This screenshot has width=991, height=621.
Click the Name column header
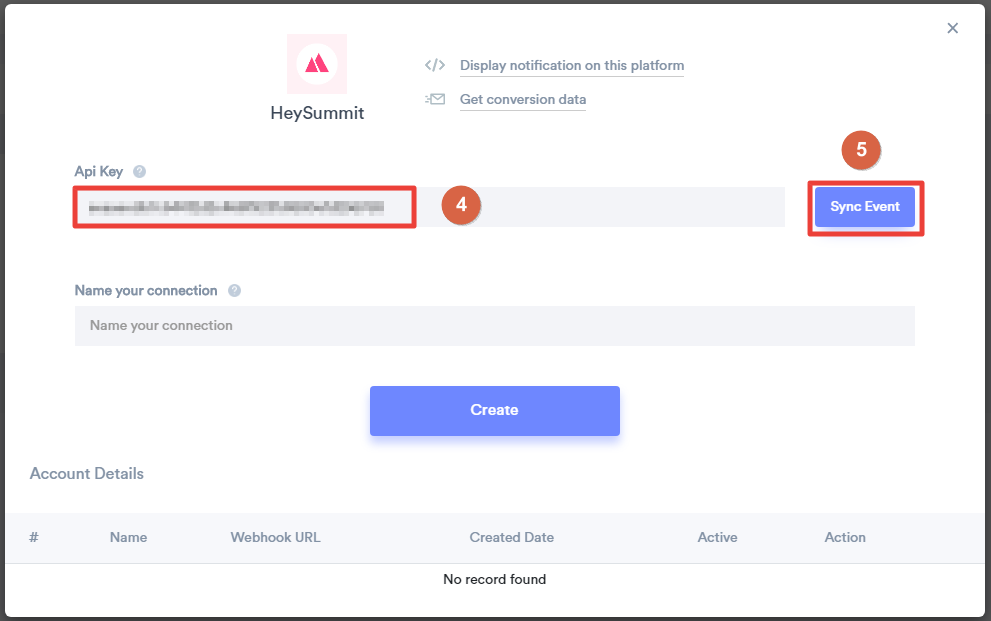(x=128, y=538)
